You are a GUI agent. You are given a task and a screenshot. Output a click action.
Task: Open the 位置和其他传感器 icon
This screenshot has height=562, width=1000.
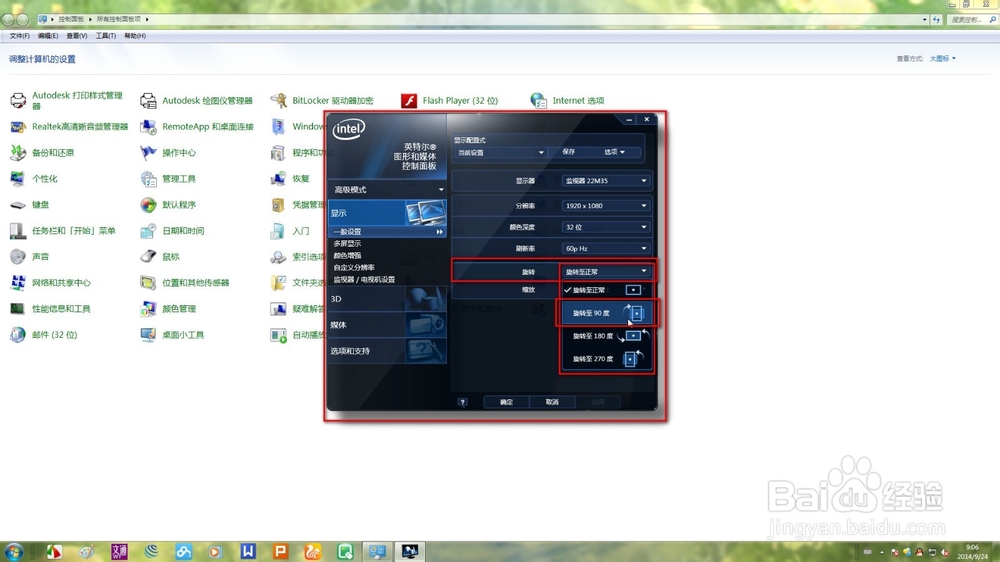tap(148, 283)
